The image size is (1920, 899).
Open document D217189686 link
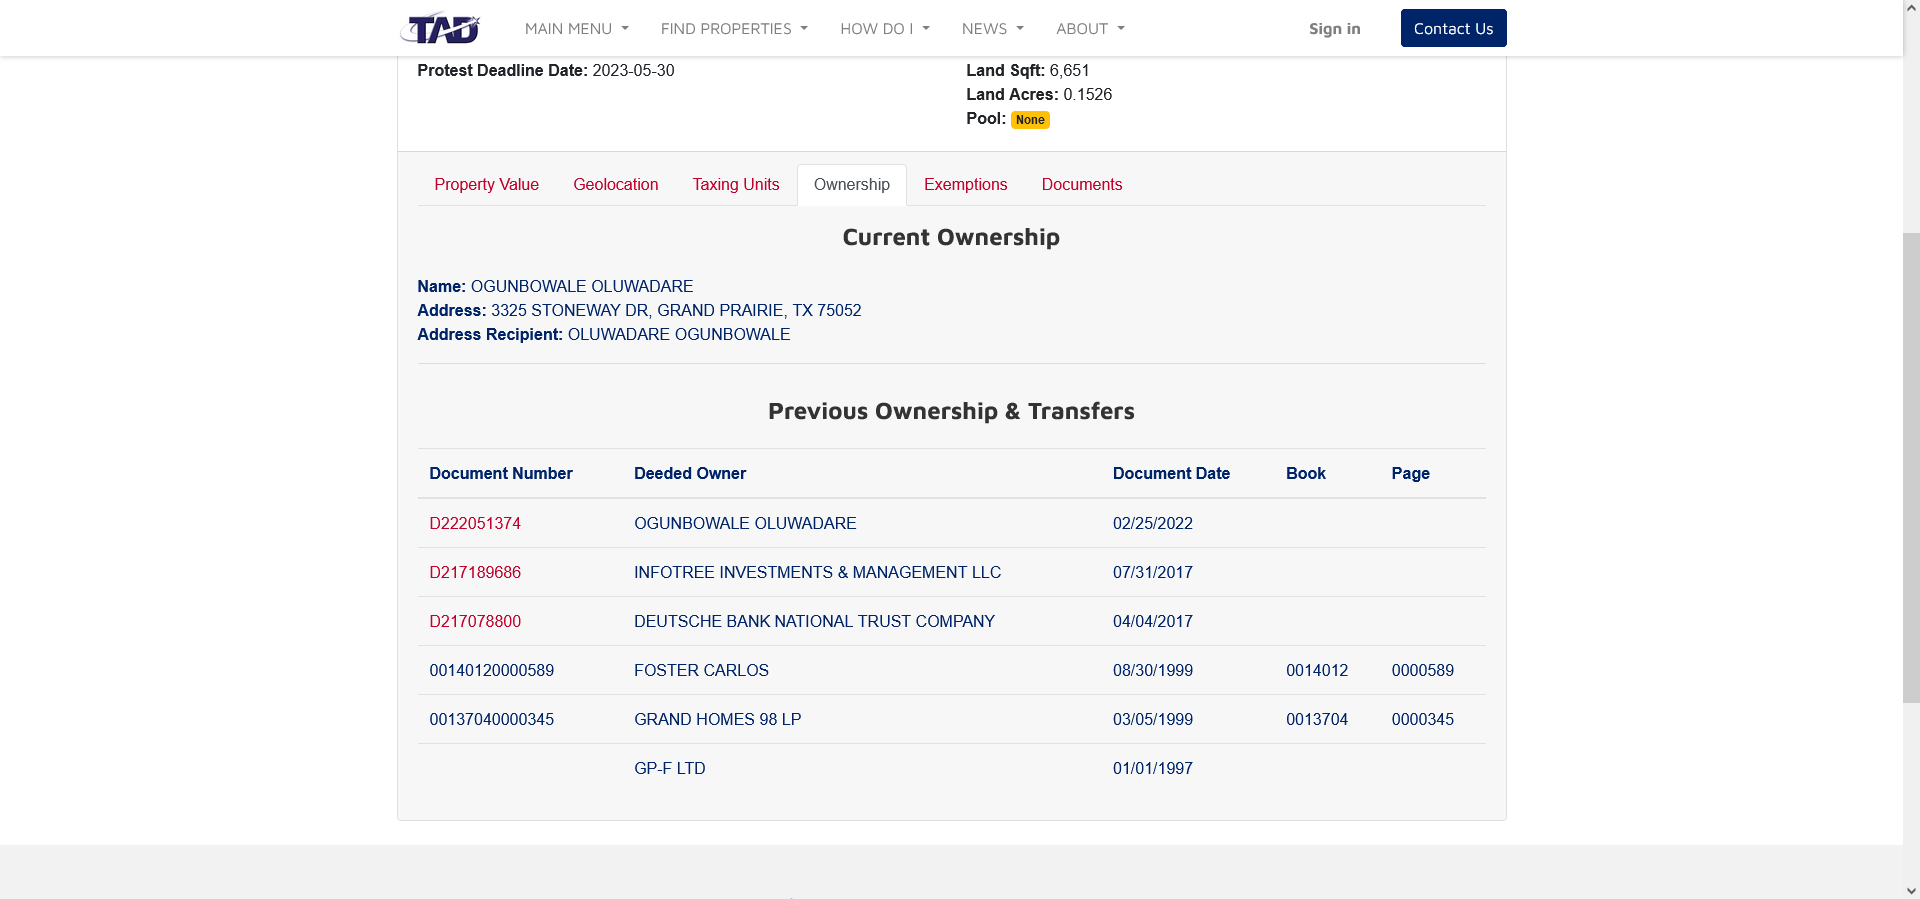point(475,572)
